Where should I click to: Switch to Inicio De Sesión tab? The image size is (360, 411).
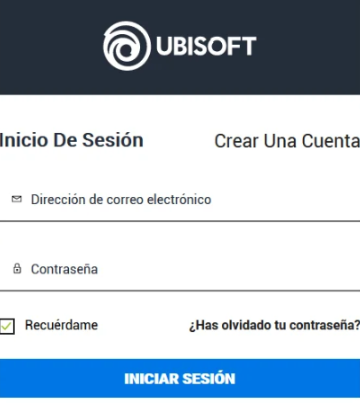pos(72,140)
